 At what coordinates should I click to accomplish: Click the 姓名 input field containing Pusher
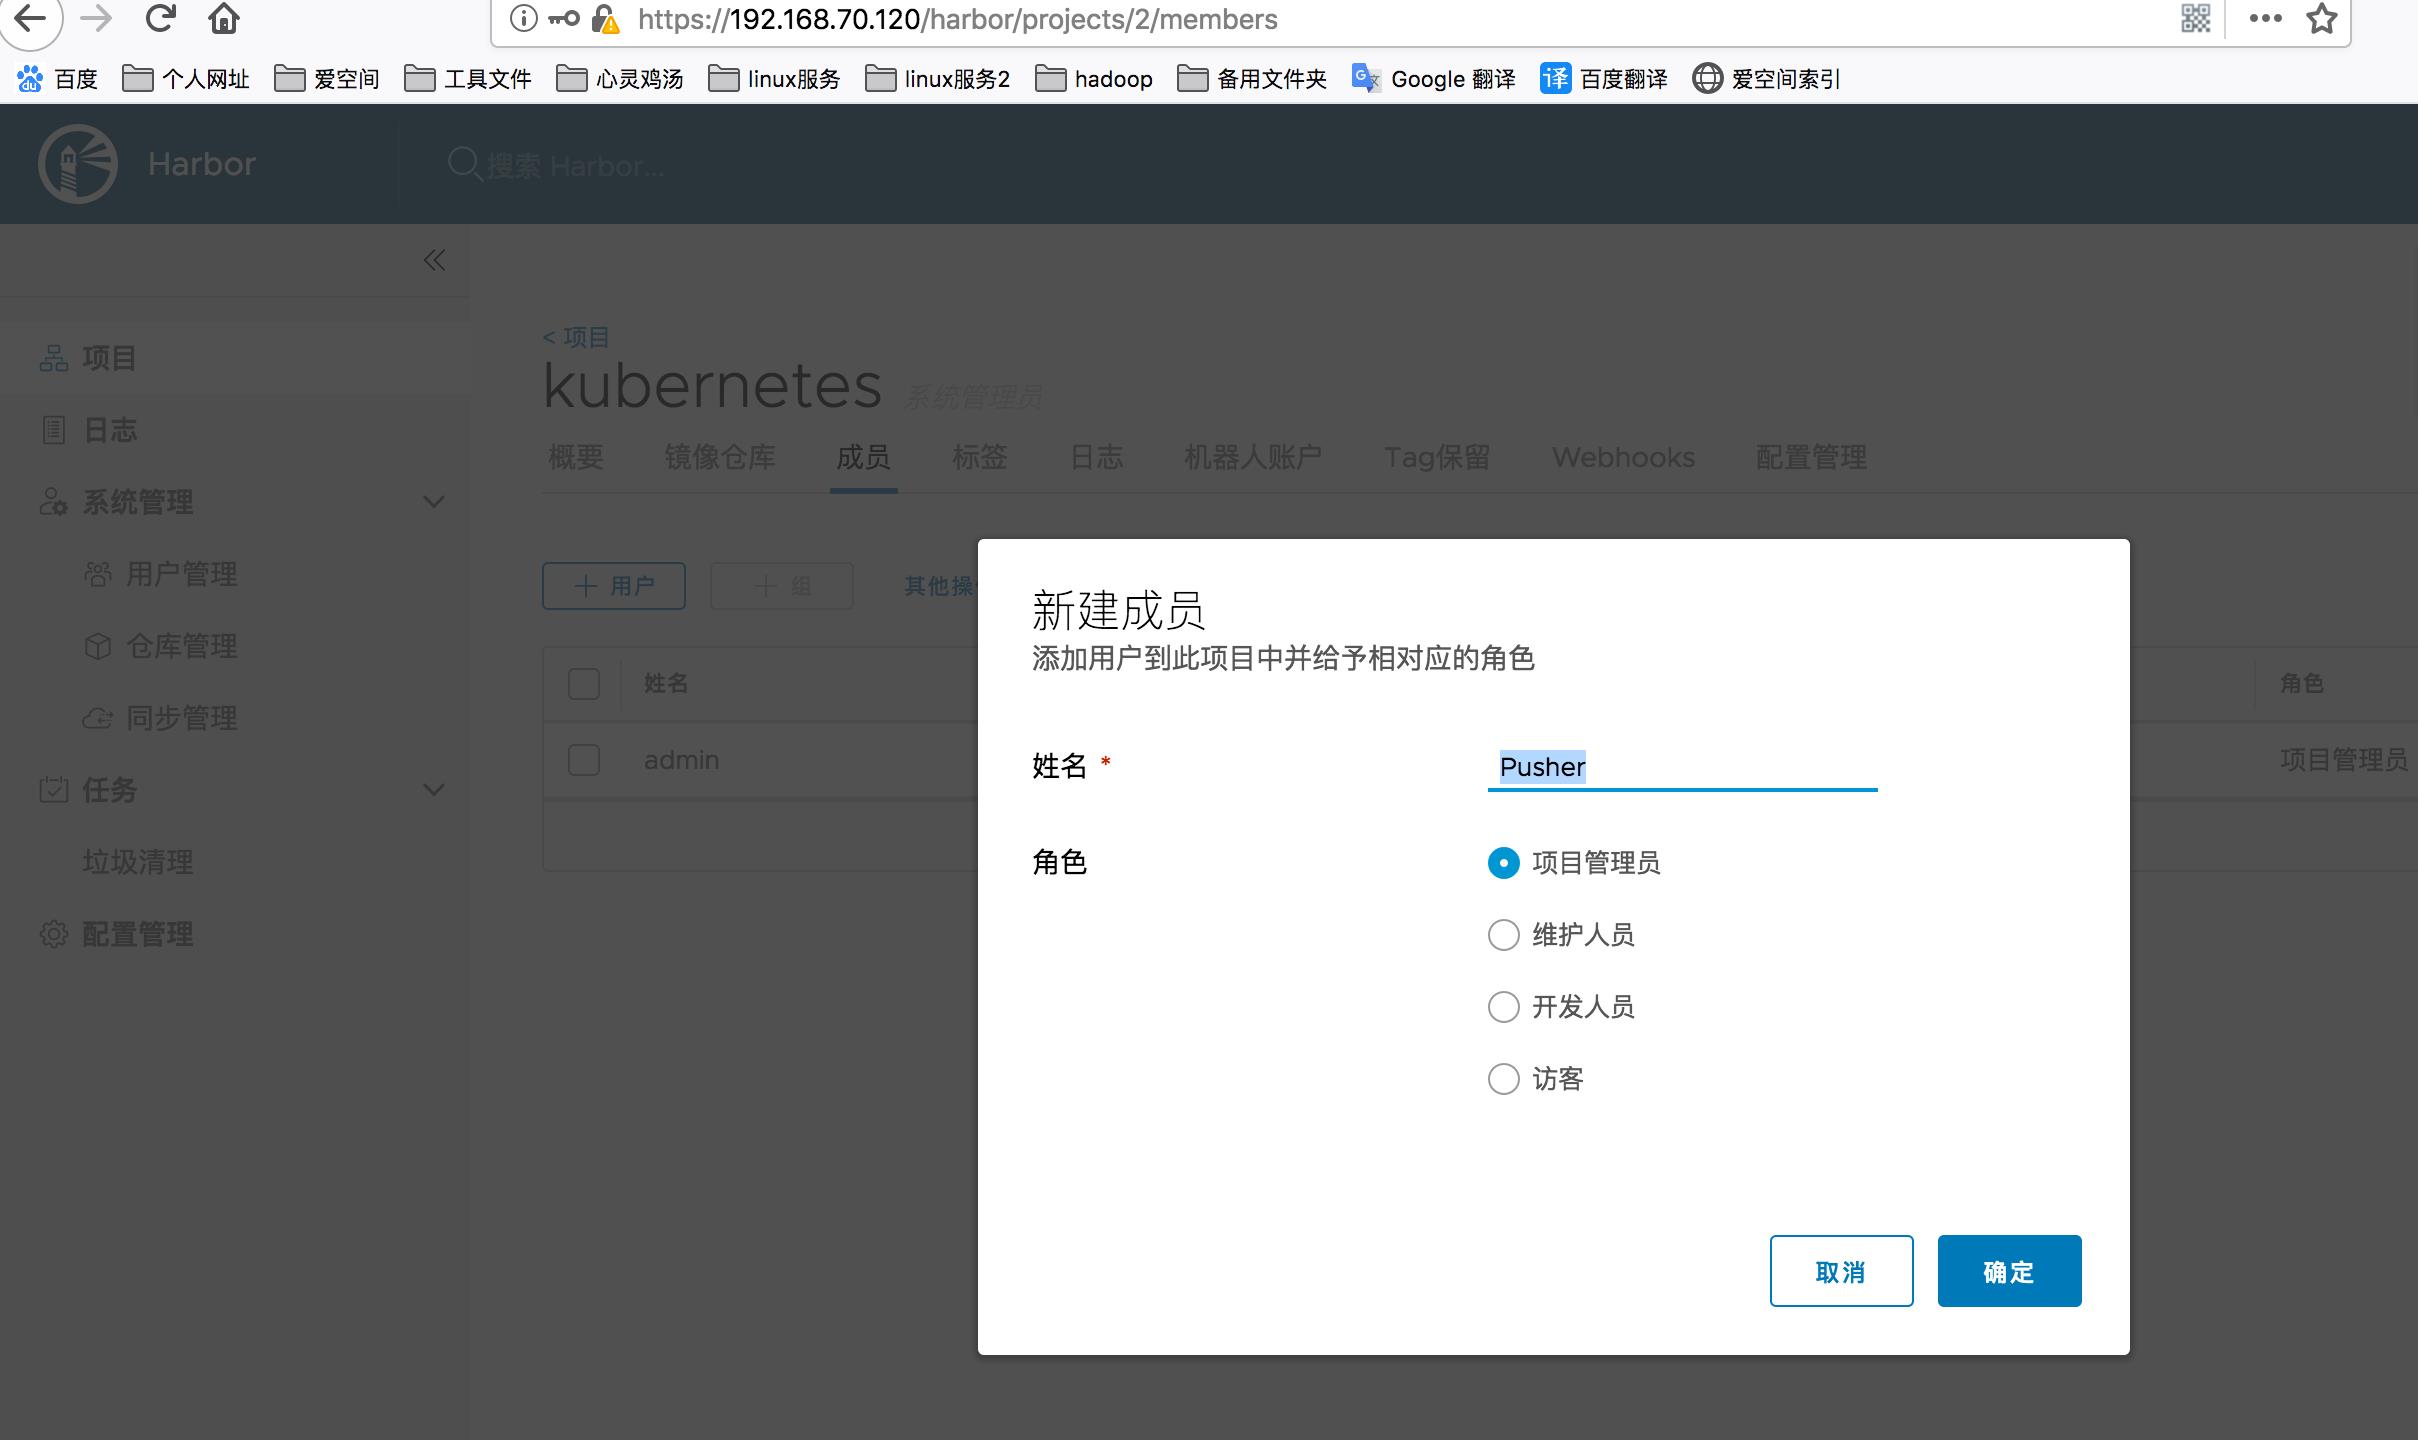(1682, 767)
